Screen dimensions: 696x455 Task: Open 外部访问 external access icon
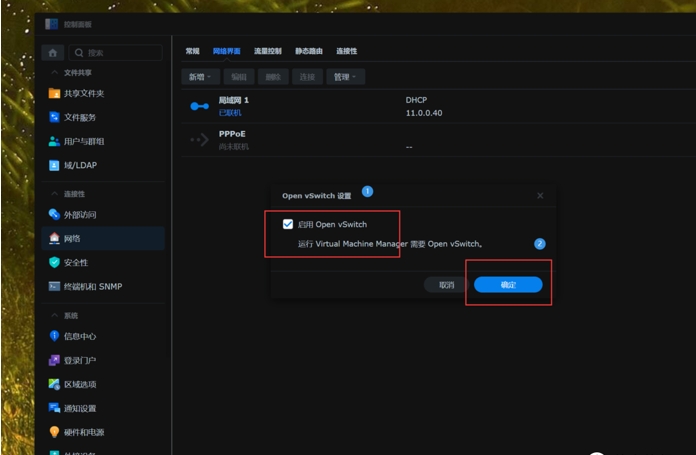(x=54, y=214)
